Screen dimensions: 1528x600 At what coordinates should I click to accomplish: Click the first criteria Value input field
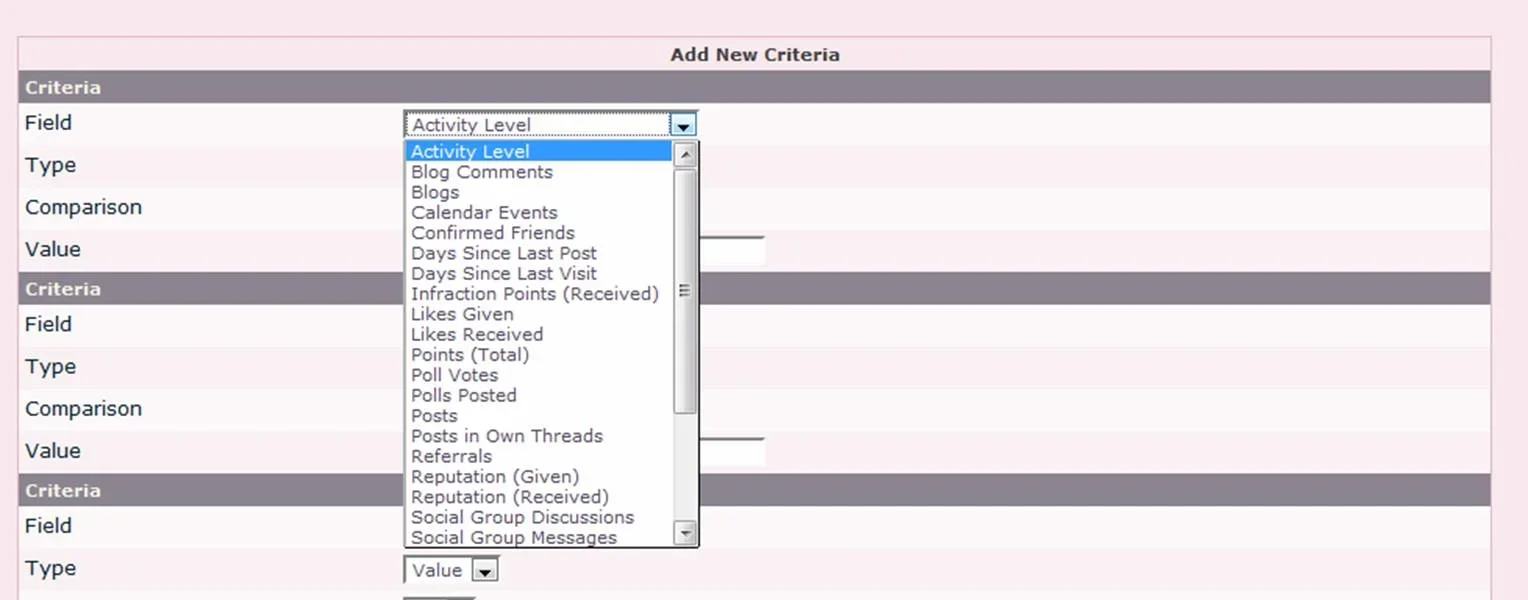(732, 250)
